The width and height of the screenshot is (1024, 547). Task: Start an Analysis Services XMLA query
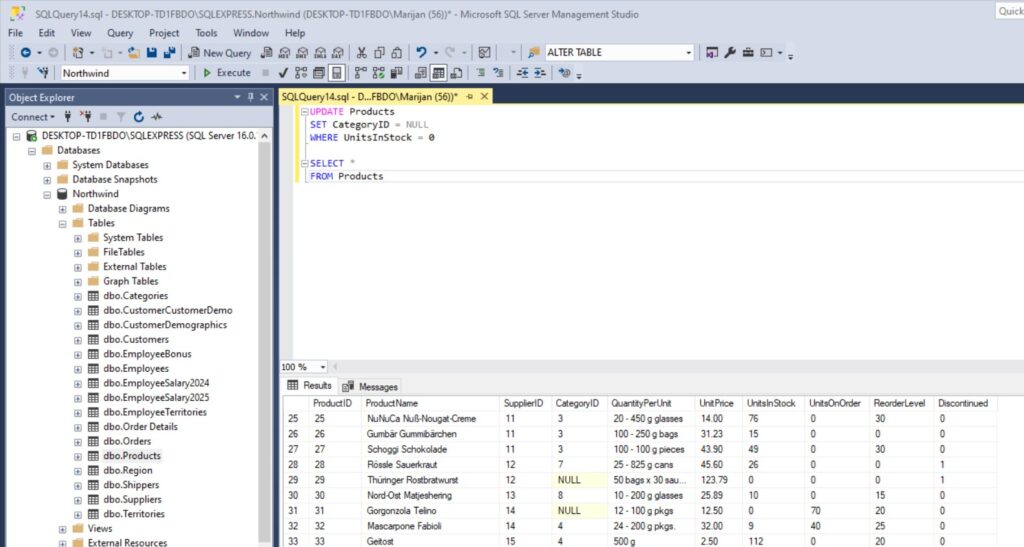pos(320,53)
